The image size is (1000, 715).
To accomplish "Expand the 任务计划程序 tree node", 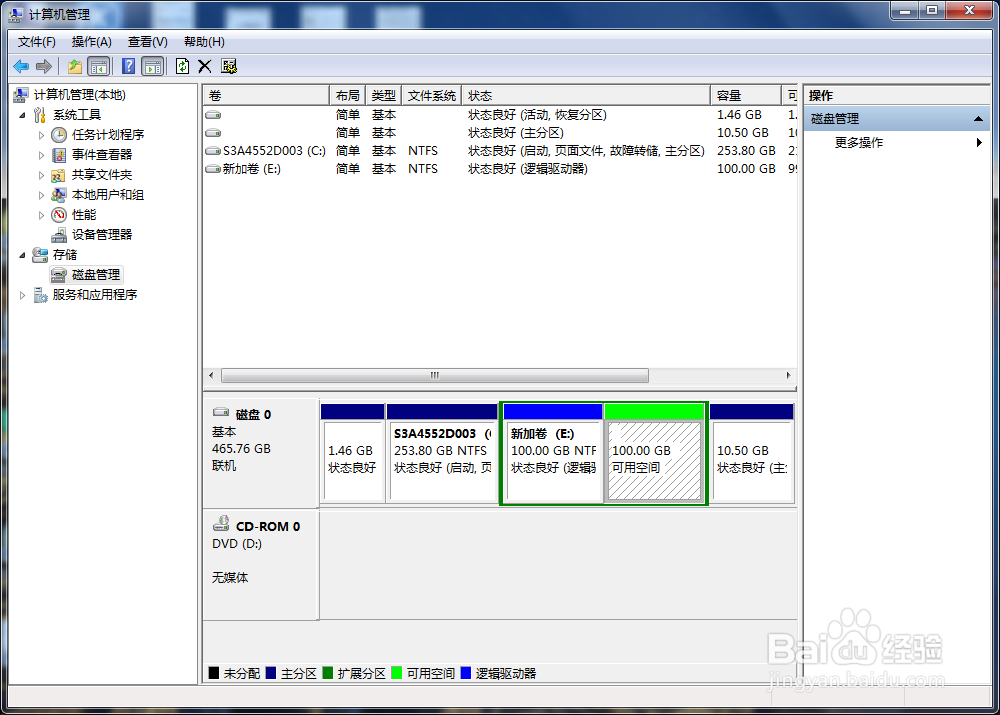I will pos(41,135).
